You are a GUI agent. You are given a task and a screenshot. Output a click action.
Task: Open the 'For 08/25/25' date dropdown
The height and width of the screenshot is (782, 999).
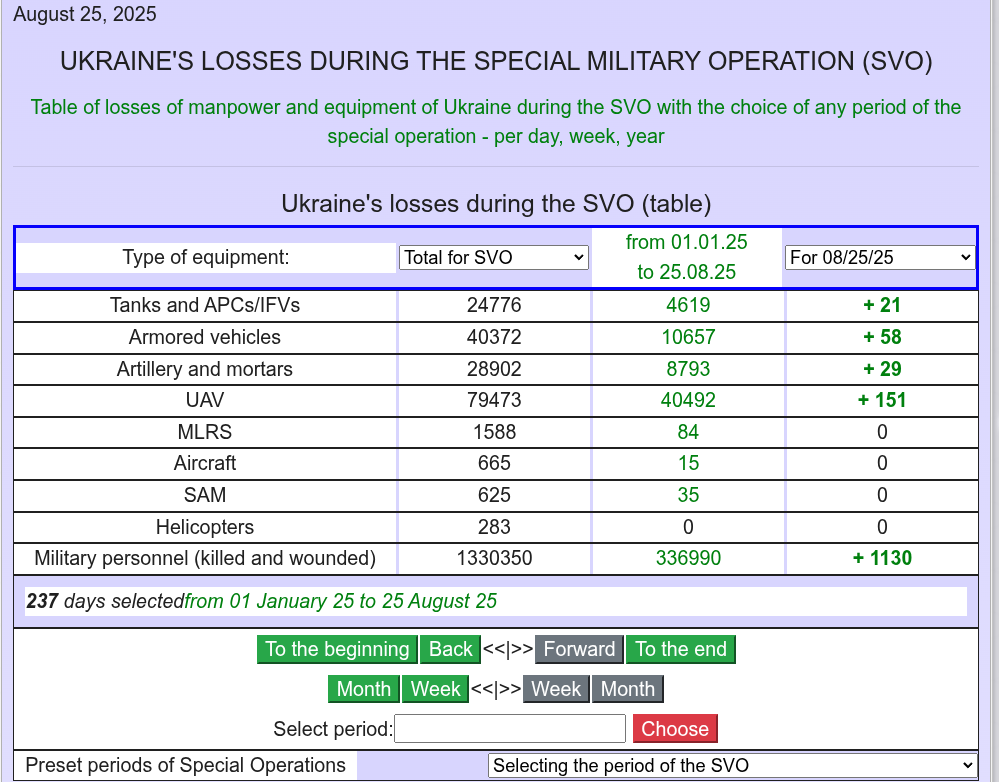pyautogui.click(x=880, y=257)
